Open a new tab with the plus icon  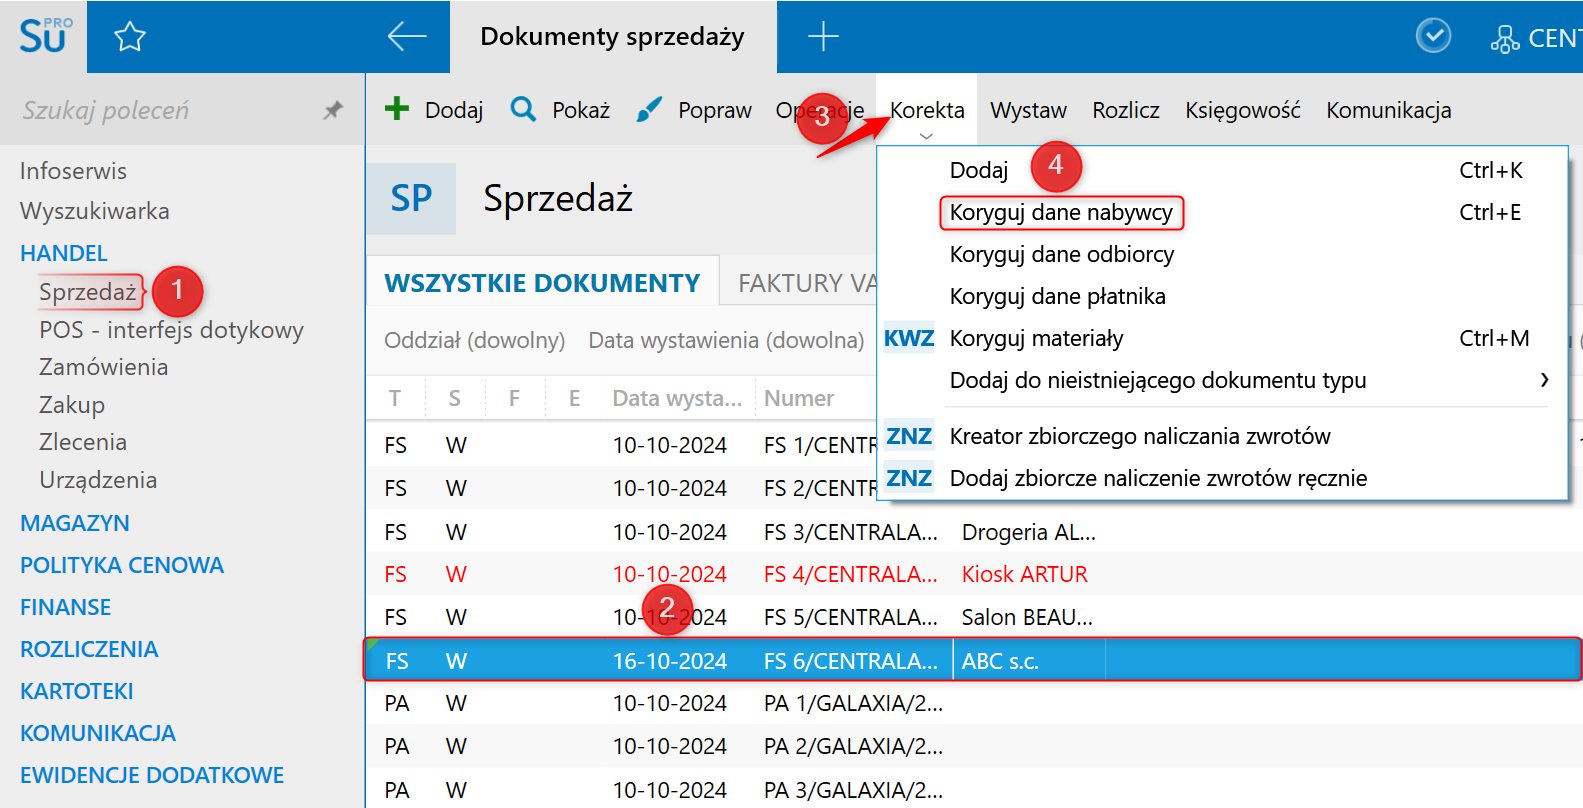(823, 37)
